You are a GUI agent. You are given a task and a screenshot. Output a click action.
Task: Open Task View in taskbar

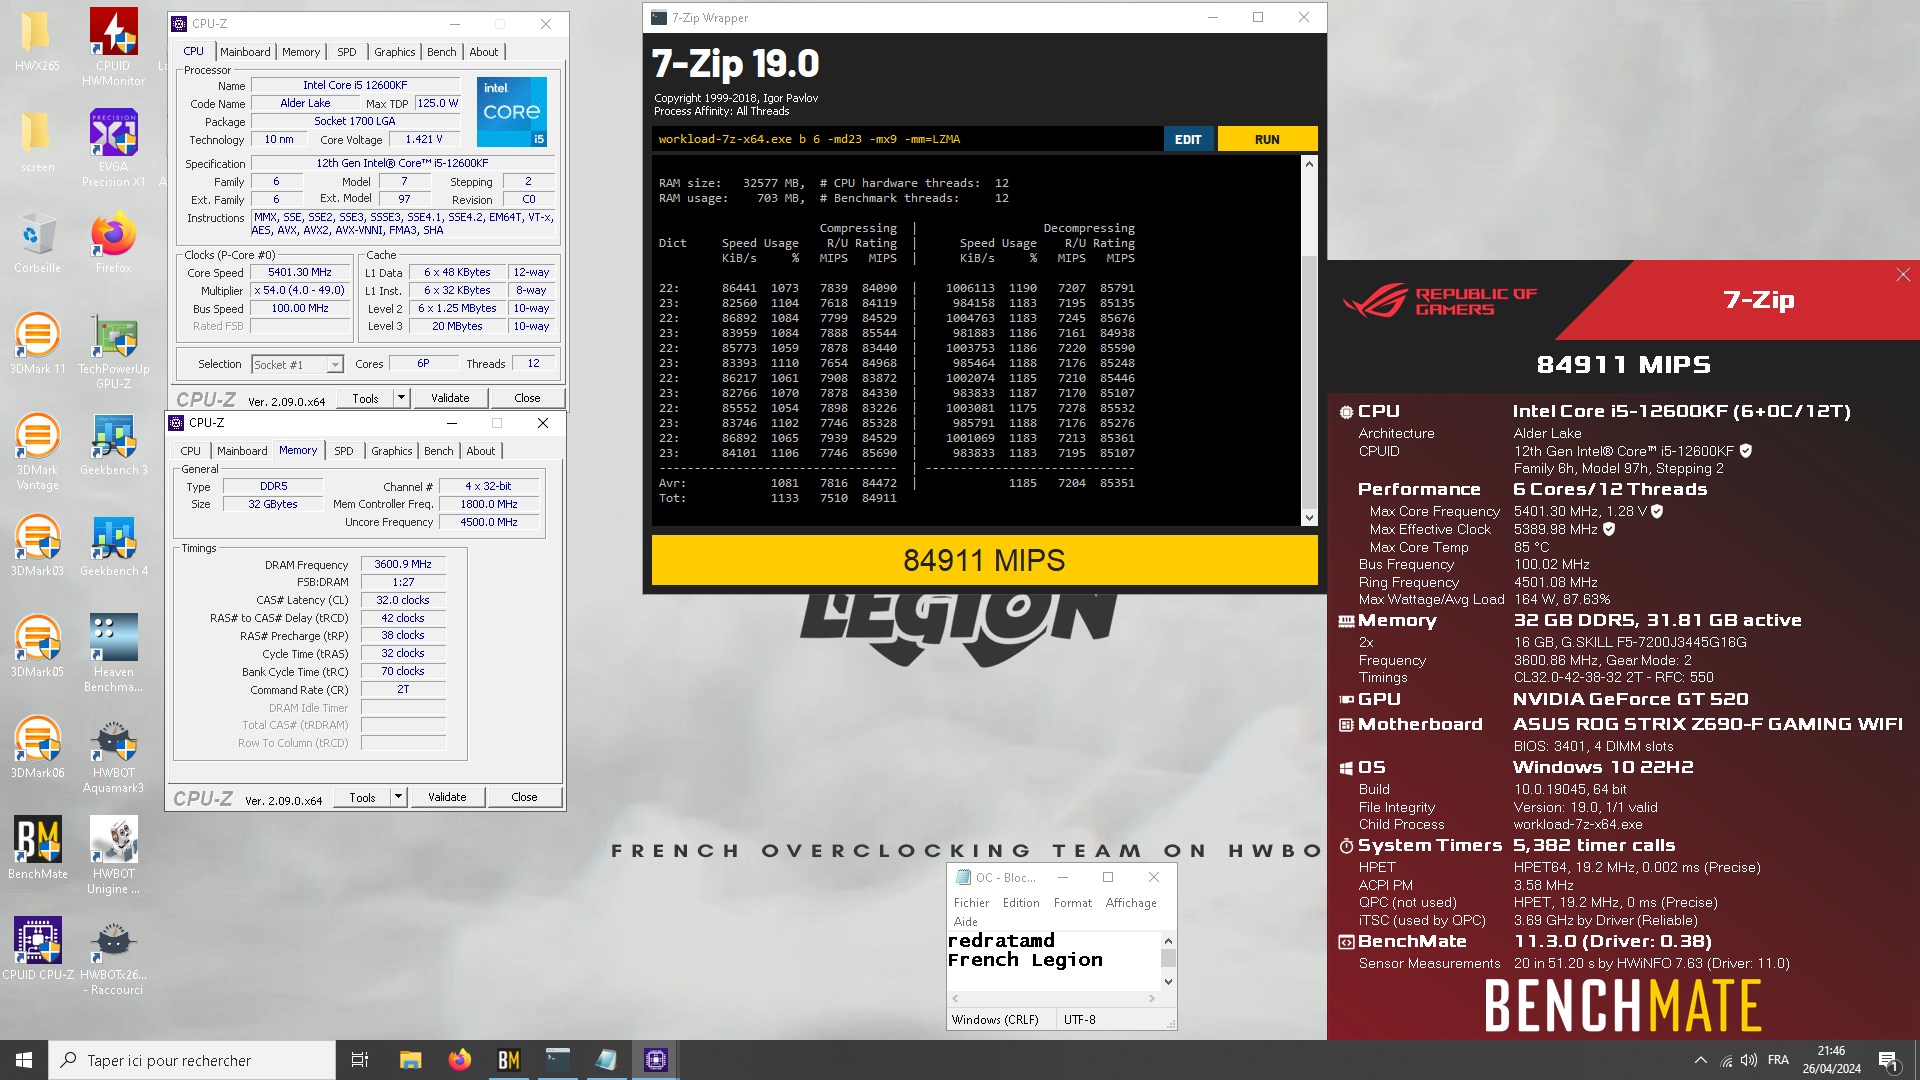tap(360, 1060)
